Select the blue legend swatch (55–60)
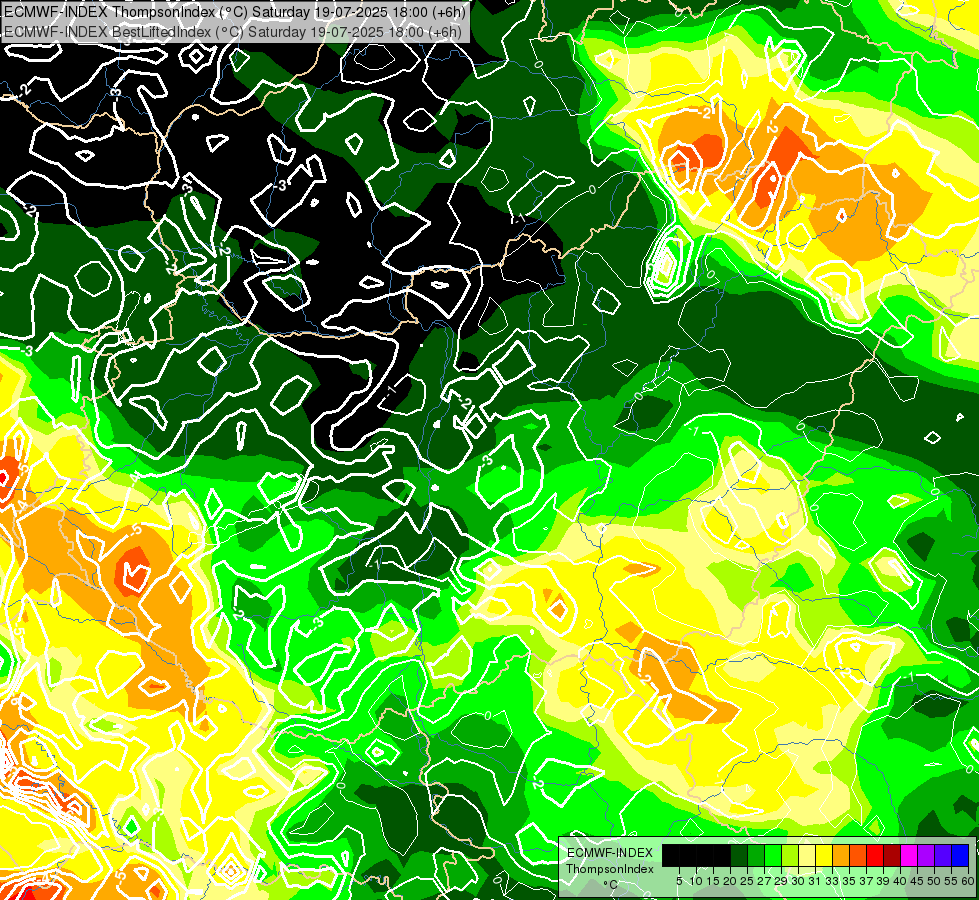This screenshot has width=979, height=900. click(960, 855)
